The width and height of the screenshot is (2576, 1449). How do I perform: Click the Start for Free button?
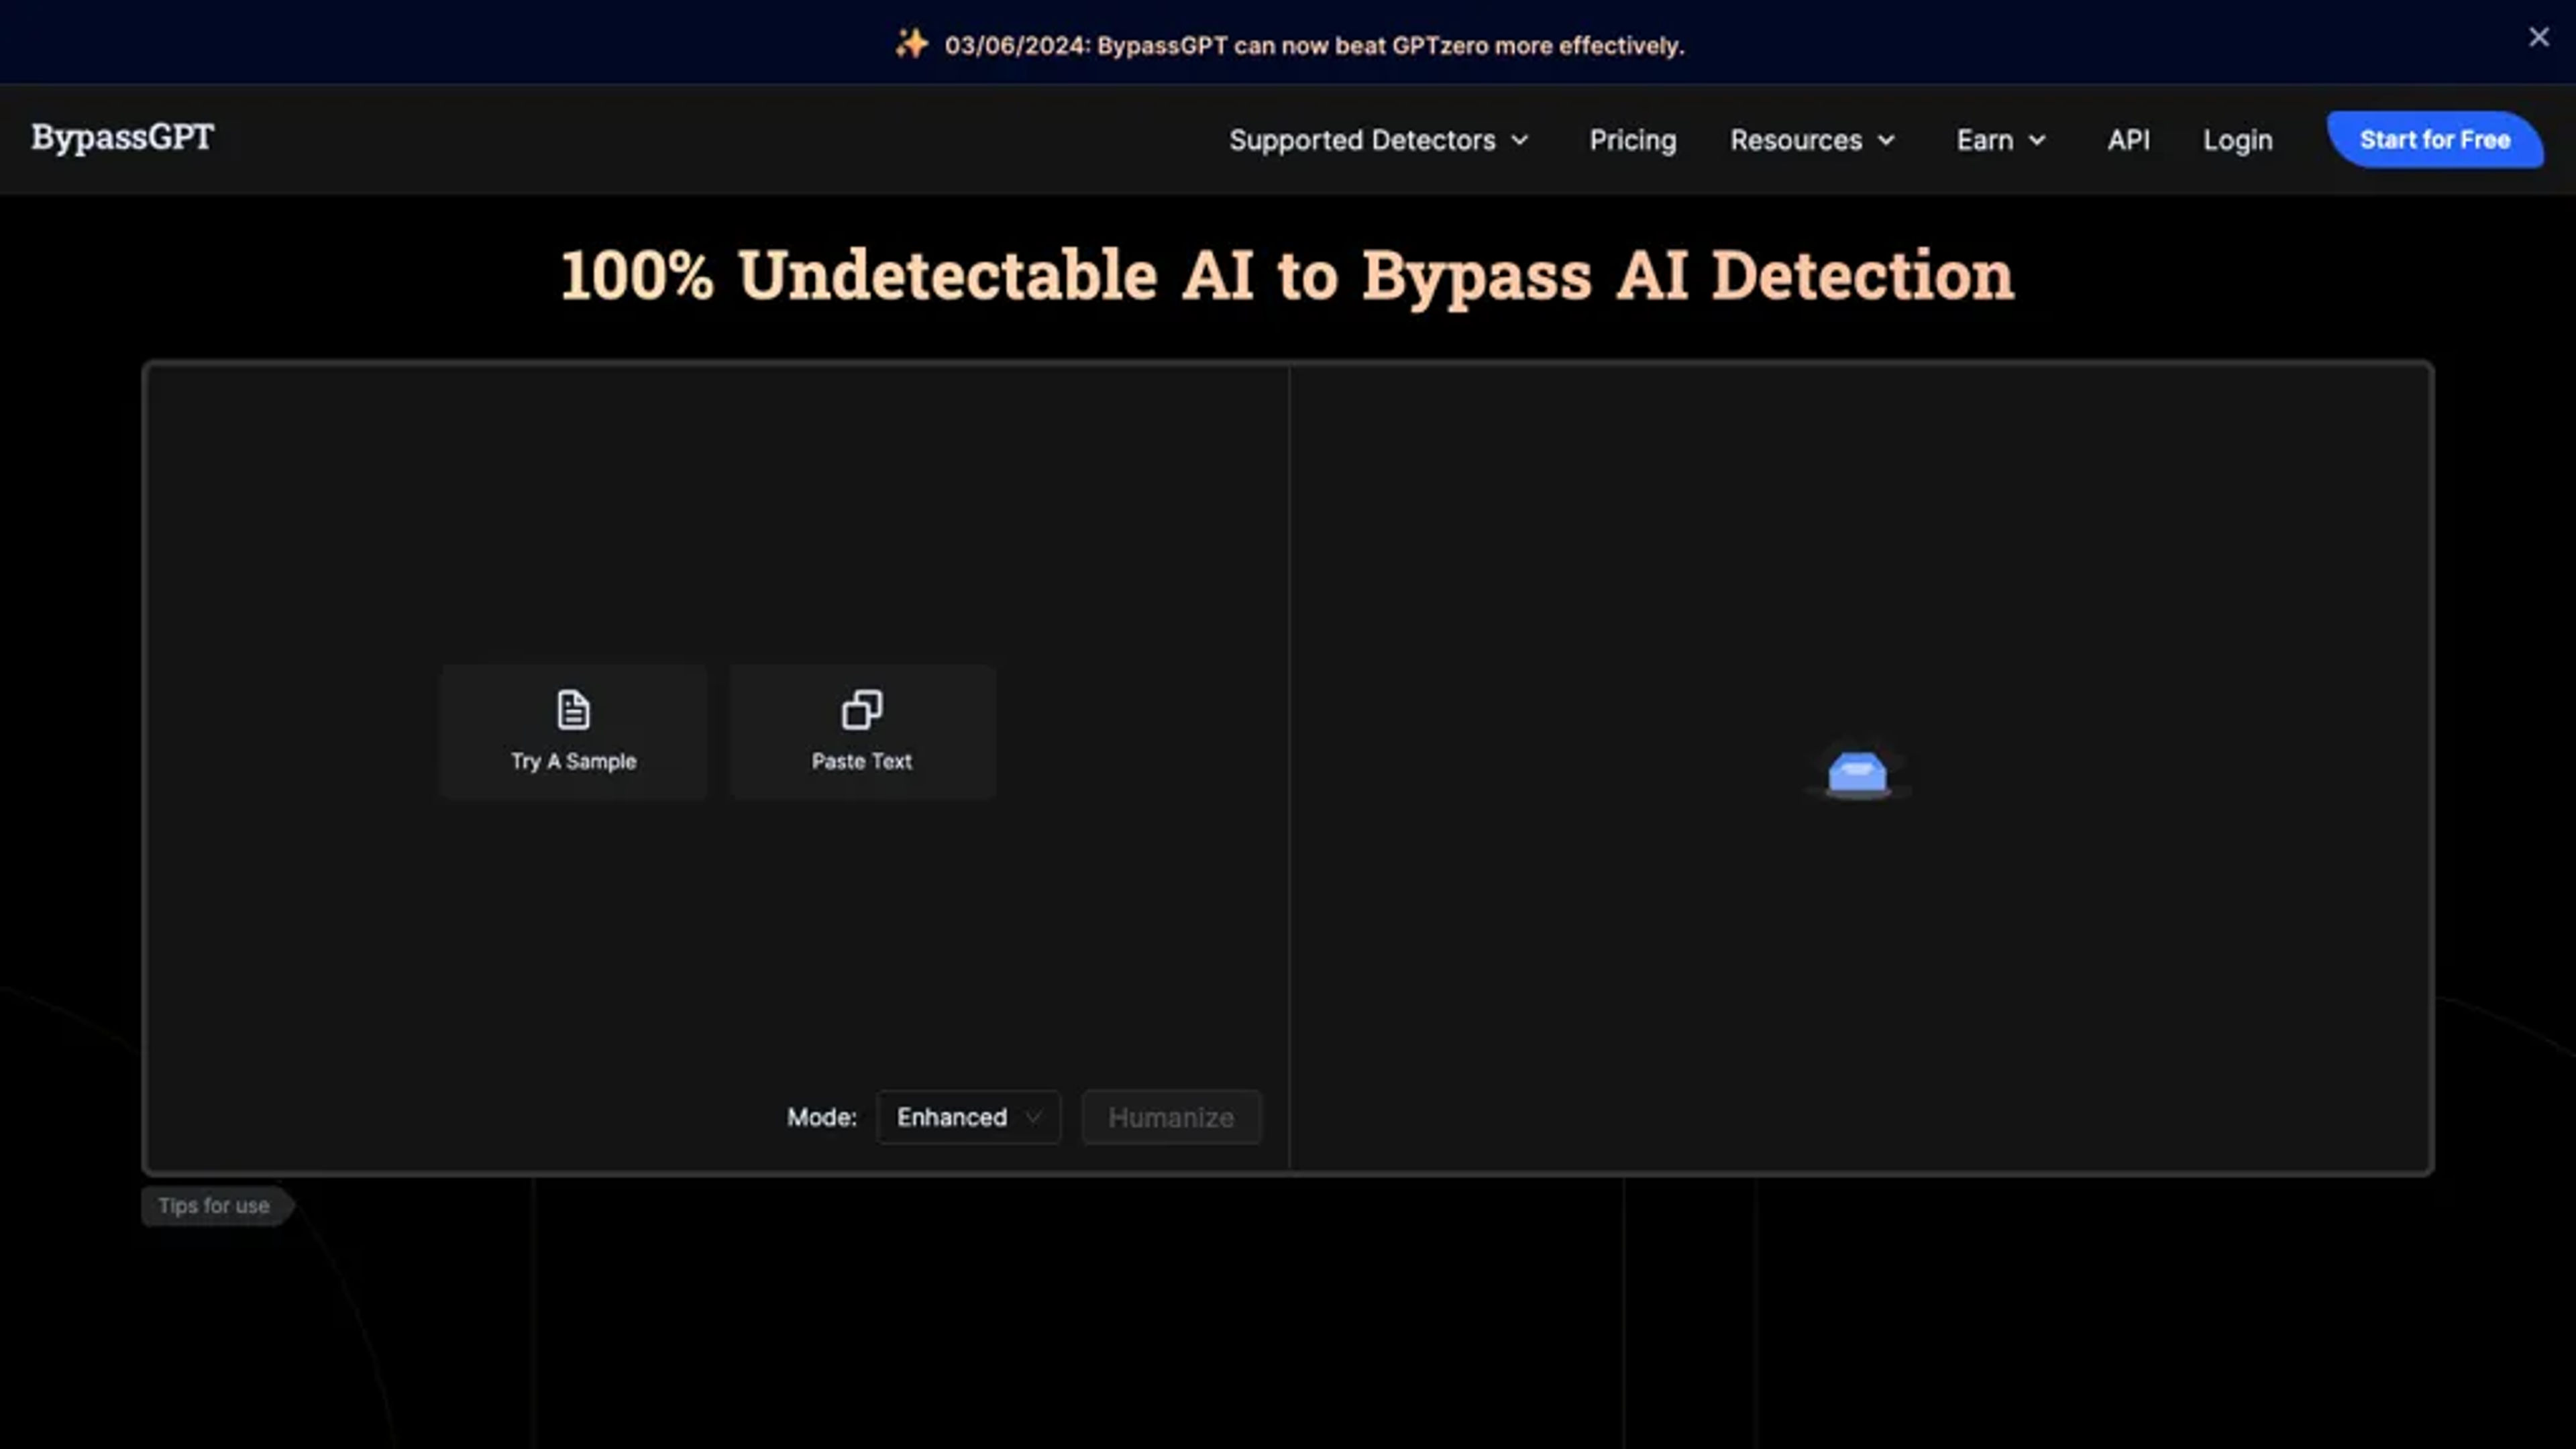(2434, 140)
